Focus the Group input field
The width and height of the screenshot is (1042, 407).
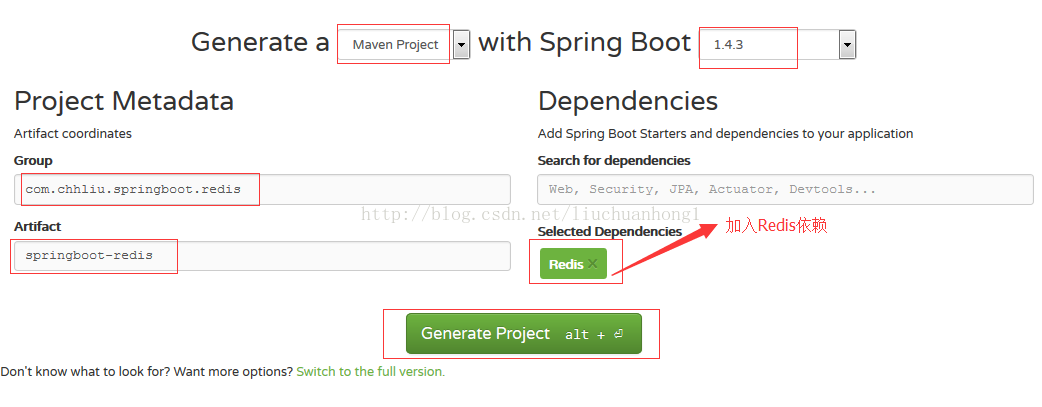pos(262,189)
